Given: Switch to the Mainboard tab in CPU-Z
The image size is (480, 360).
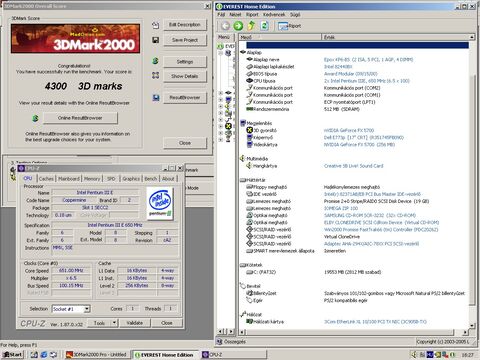Looking at the screenshot, I should [69, 179].
